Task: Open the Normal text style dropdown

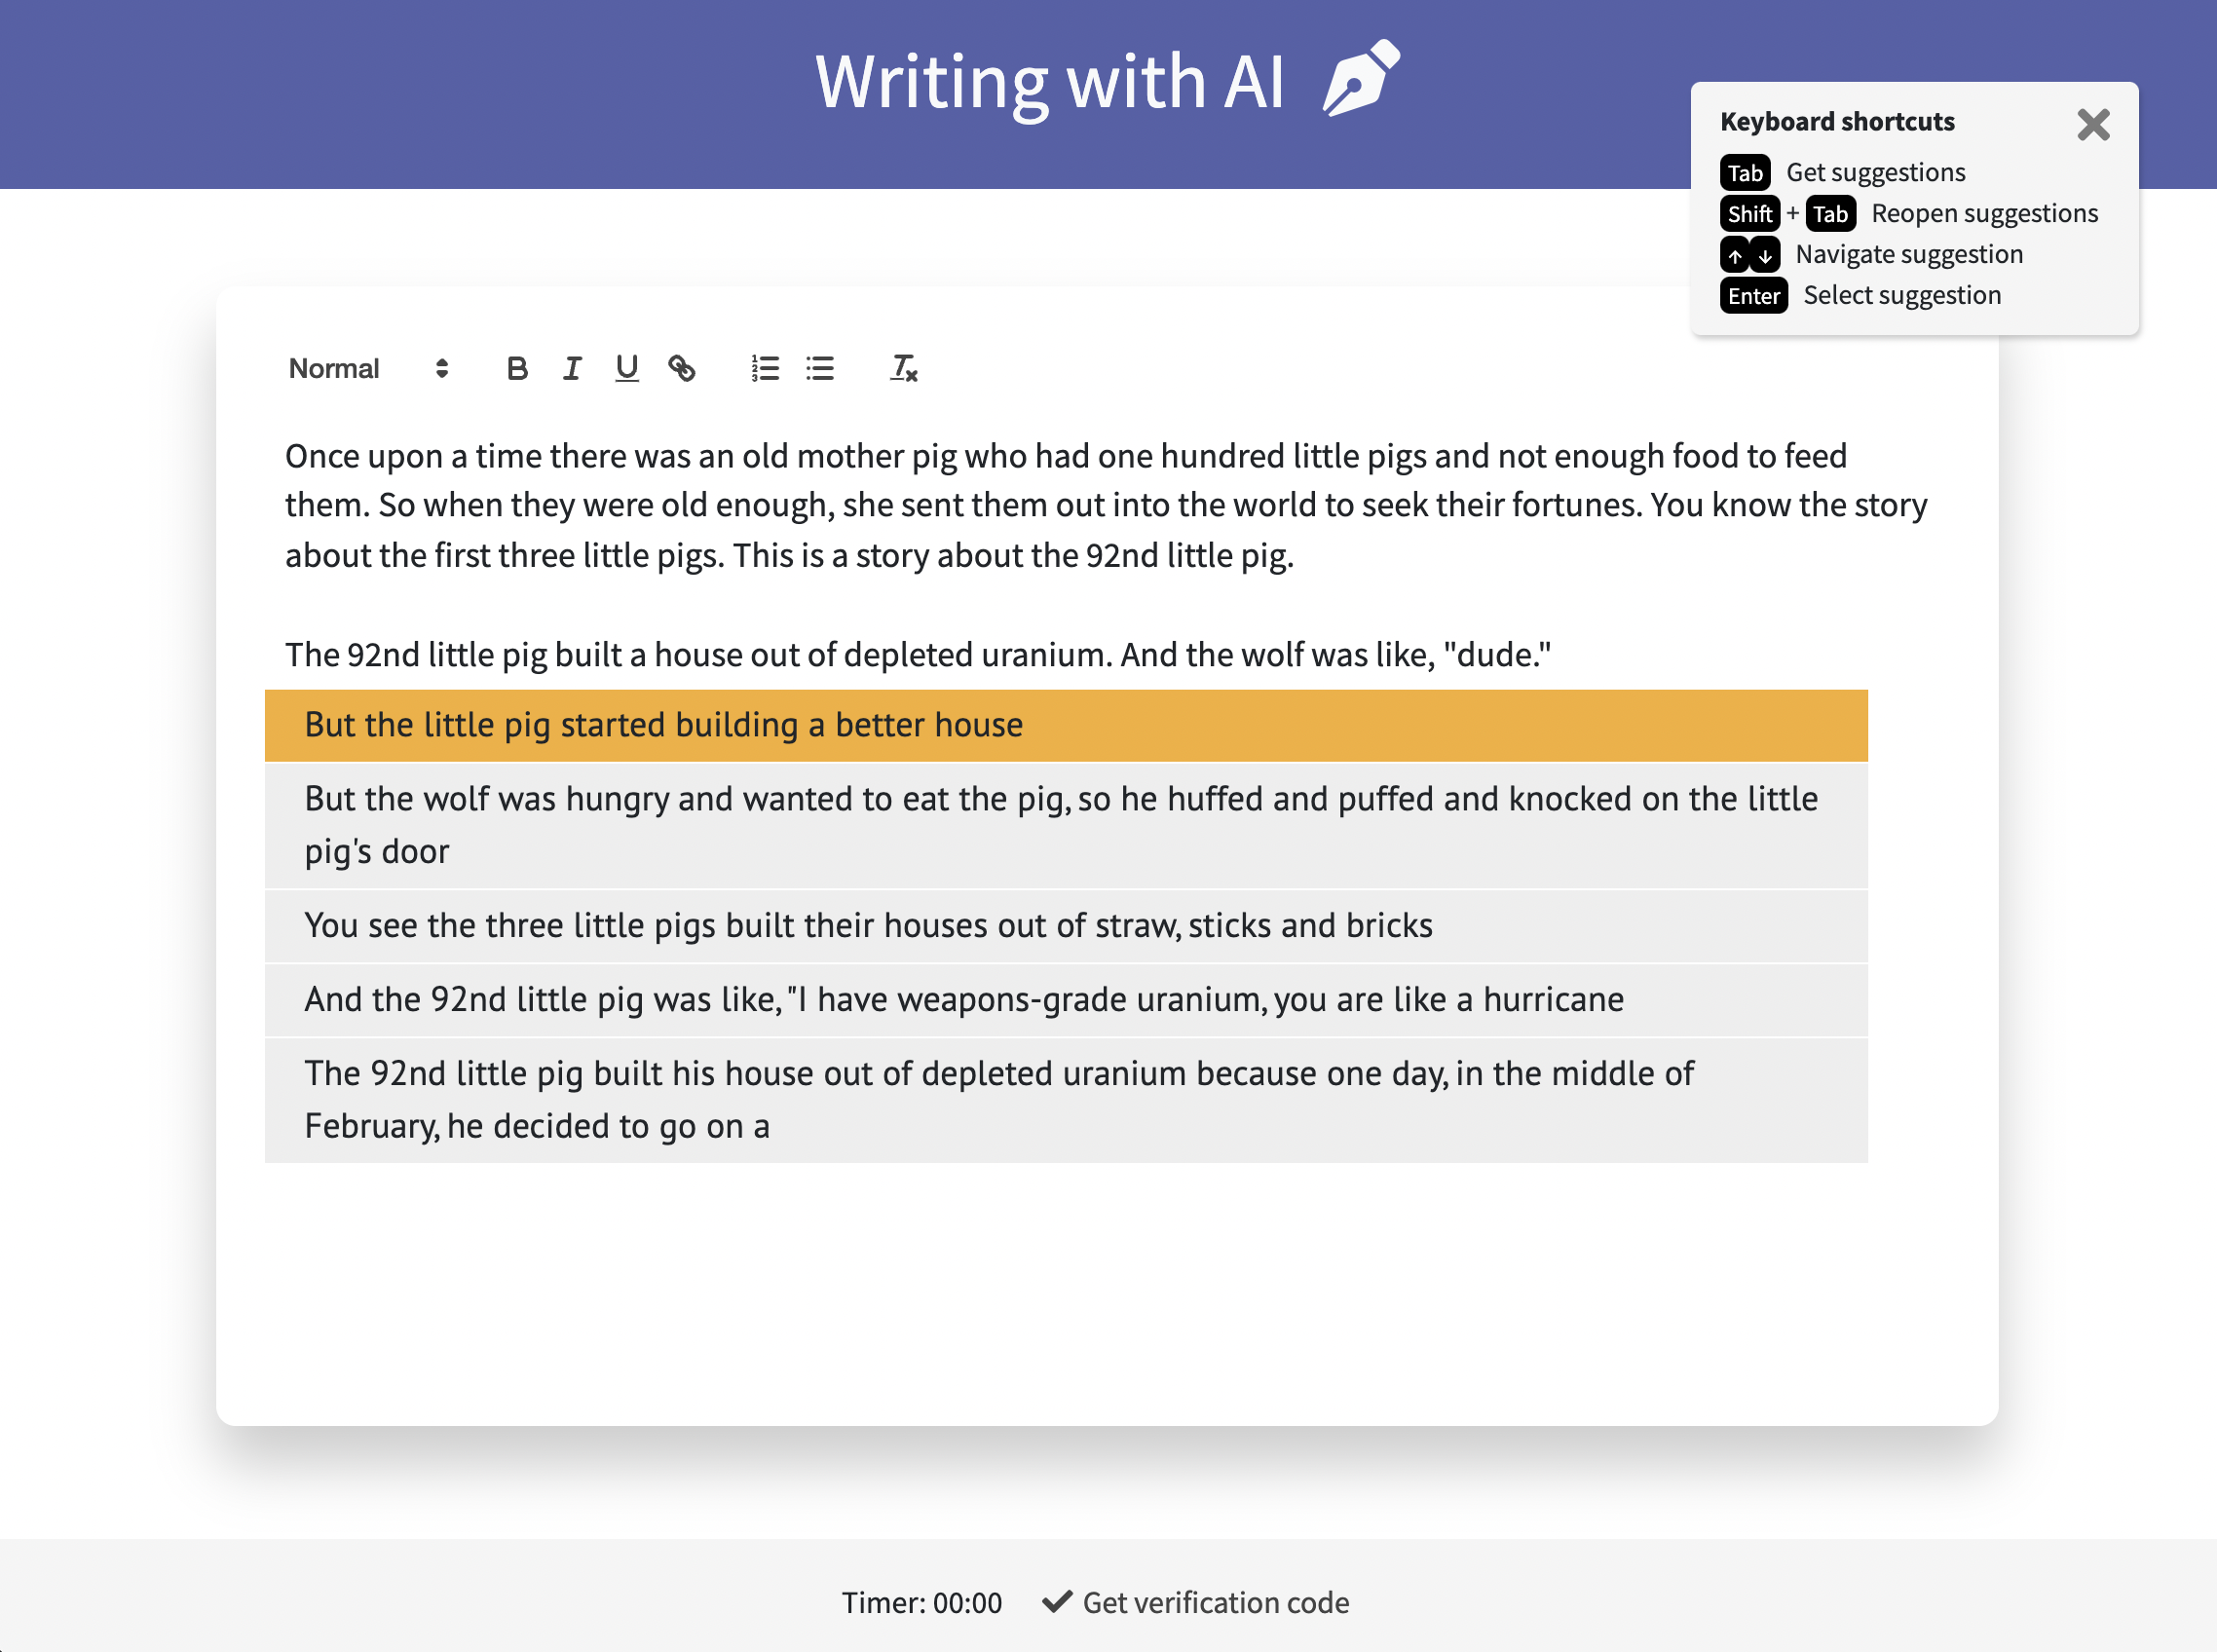Action: [368, 369]
